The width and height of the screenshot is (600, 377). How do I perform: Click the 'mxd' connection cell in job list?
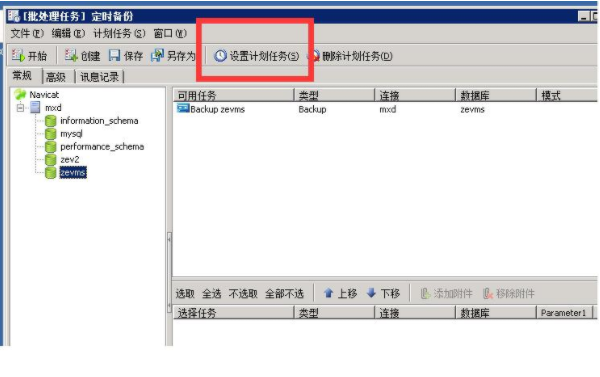click(388, 109)
